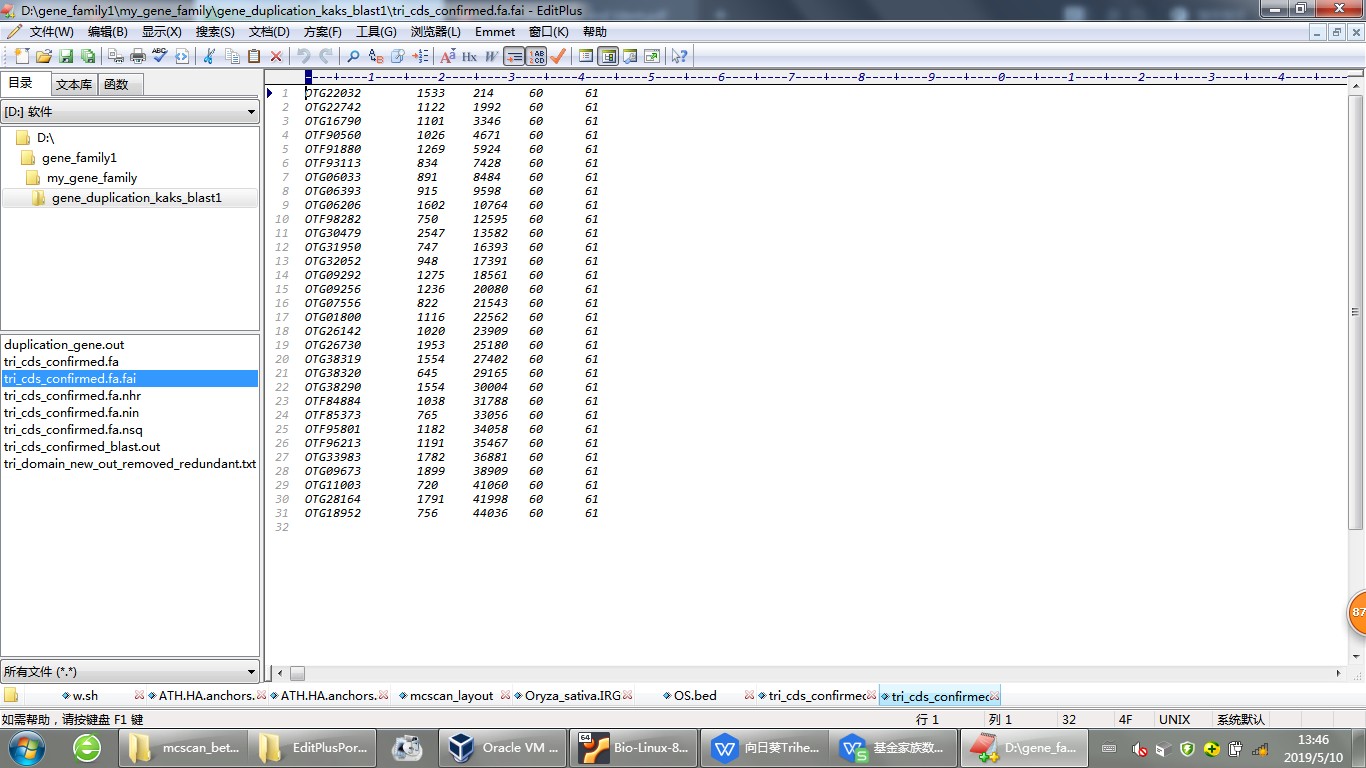Open the 搜索(S) menu
This screenshot has width=1366, height=768.
click(215, 32)
